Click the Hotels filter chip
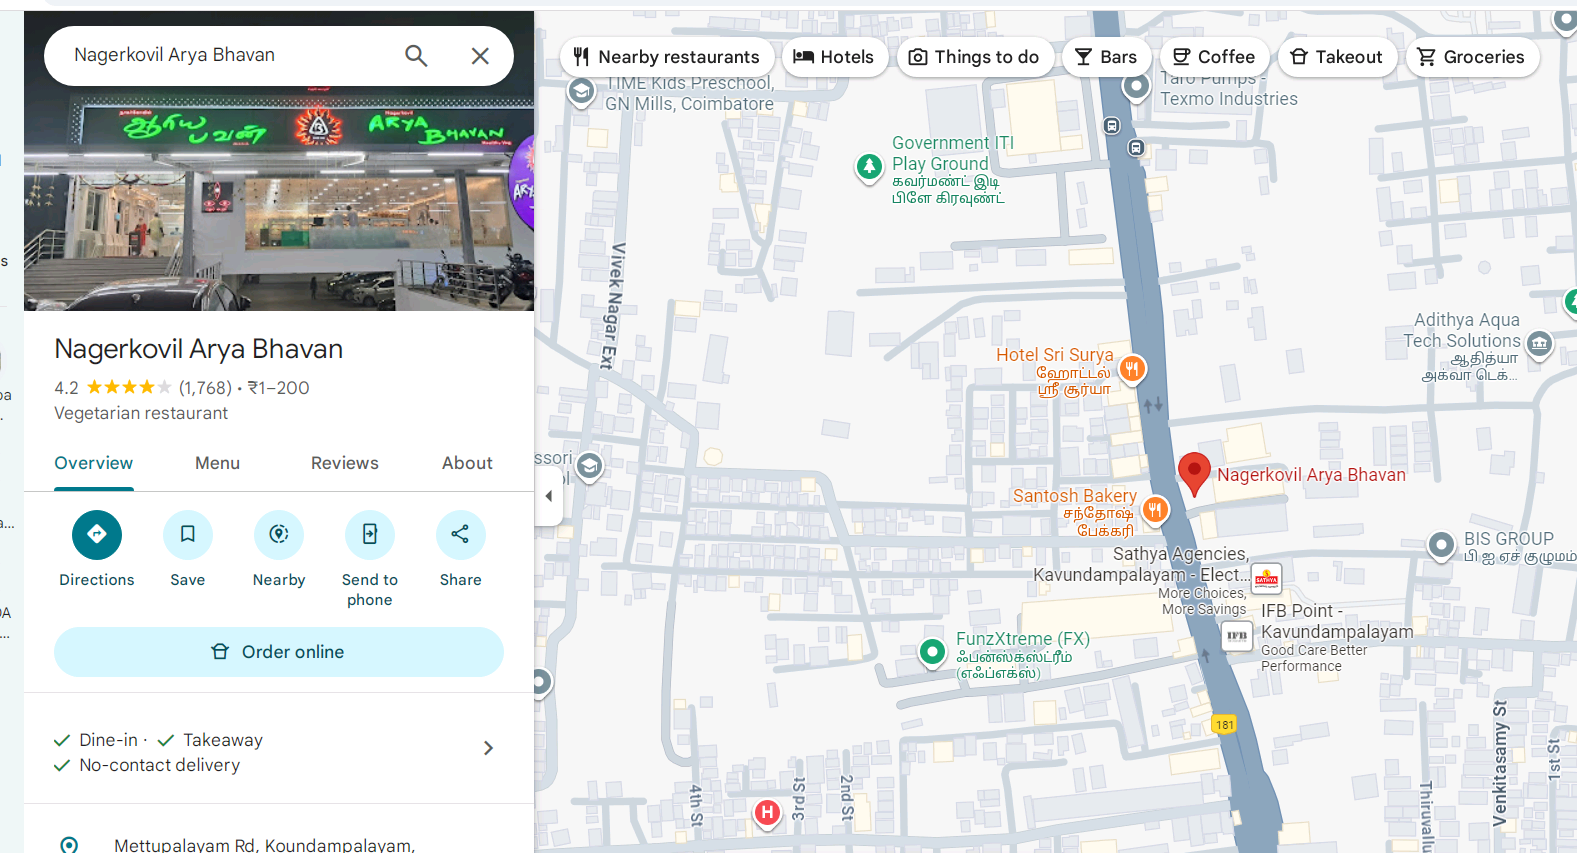This screenshot has height=853, width=1577. pos(834,57)
